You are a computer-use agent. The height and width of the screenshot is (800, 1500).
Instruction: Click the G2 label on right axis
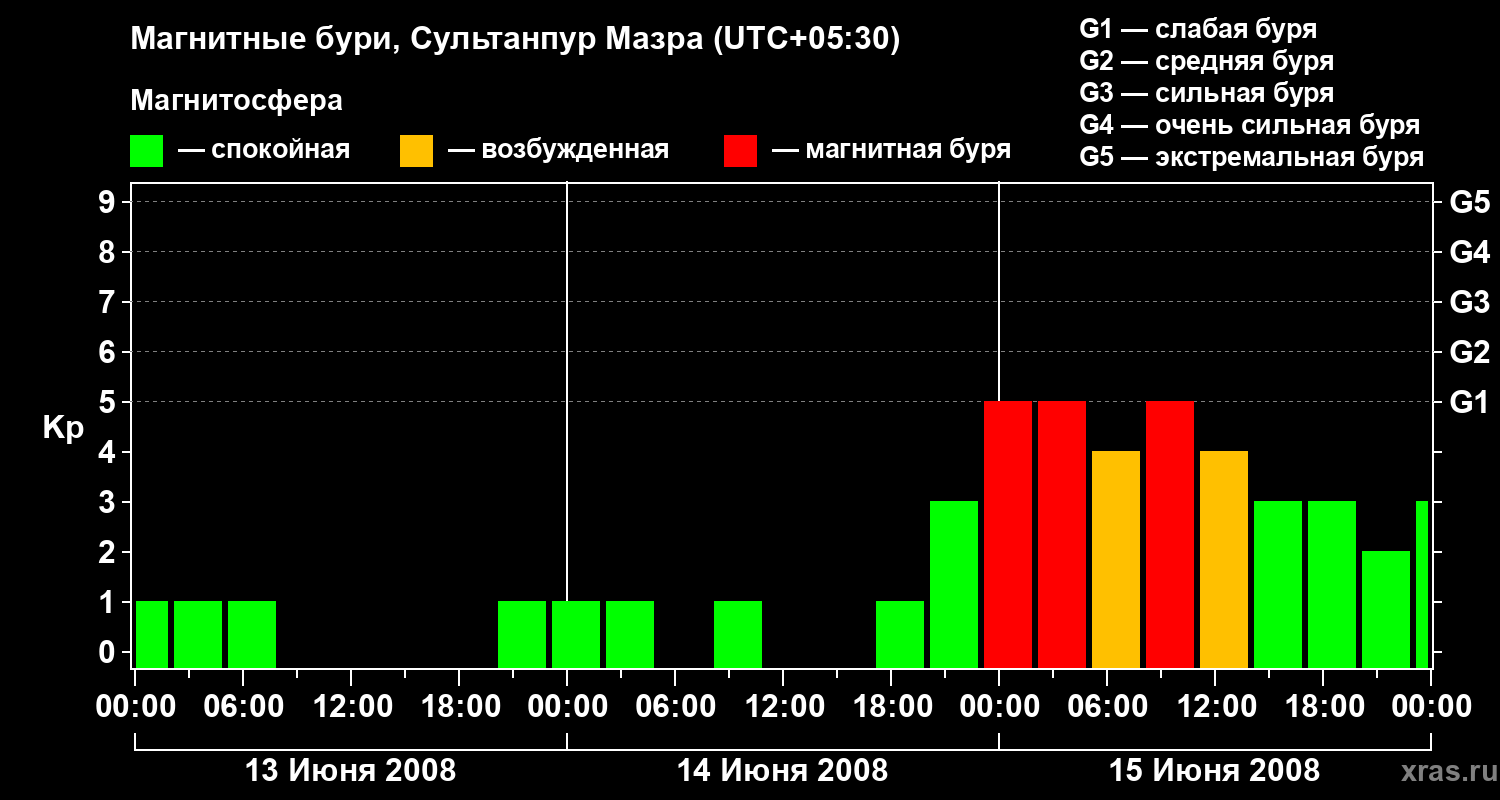coord(1470,353)
